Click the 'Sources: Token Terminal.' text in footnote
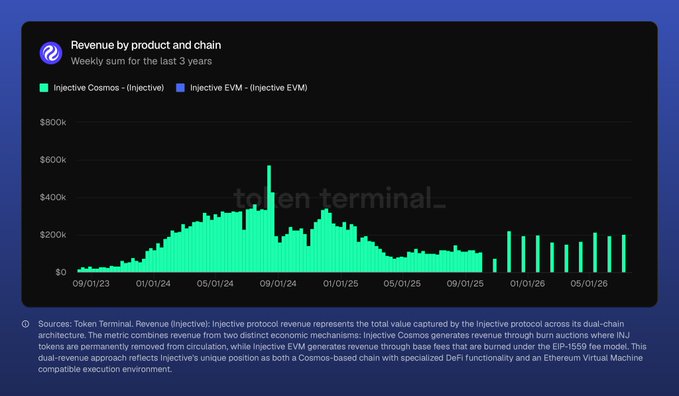This screenshot has height=396, width=679. [x=86, y=324]
